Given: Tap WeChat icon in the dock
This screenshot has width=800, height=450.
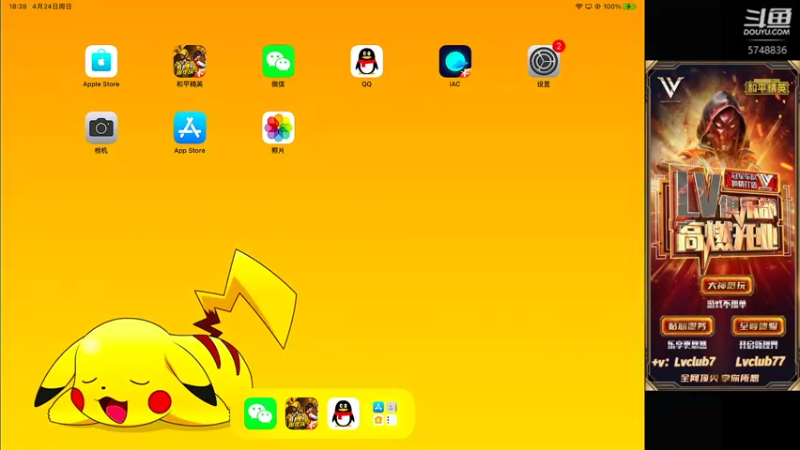Looking at the screenshot, I should coord(260,413).
